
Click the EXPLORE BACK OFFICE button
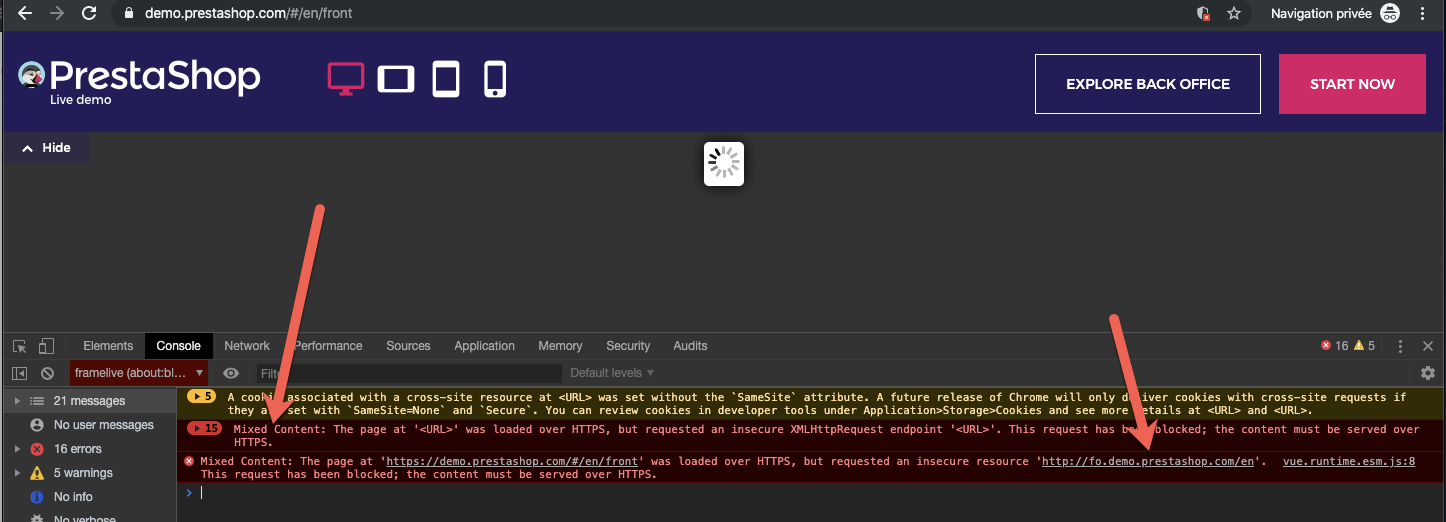click(x=1148, y=84)
